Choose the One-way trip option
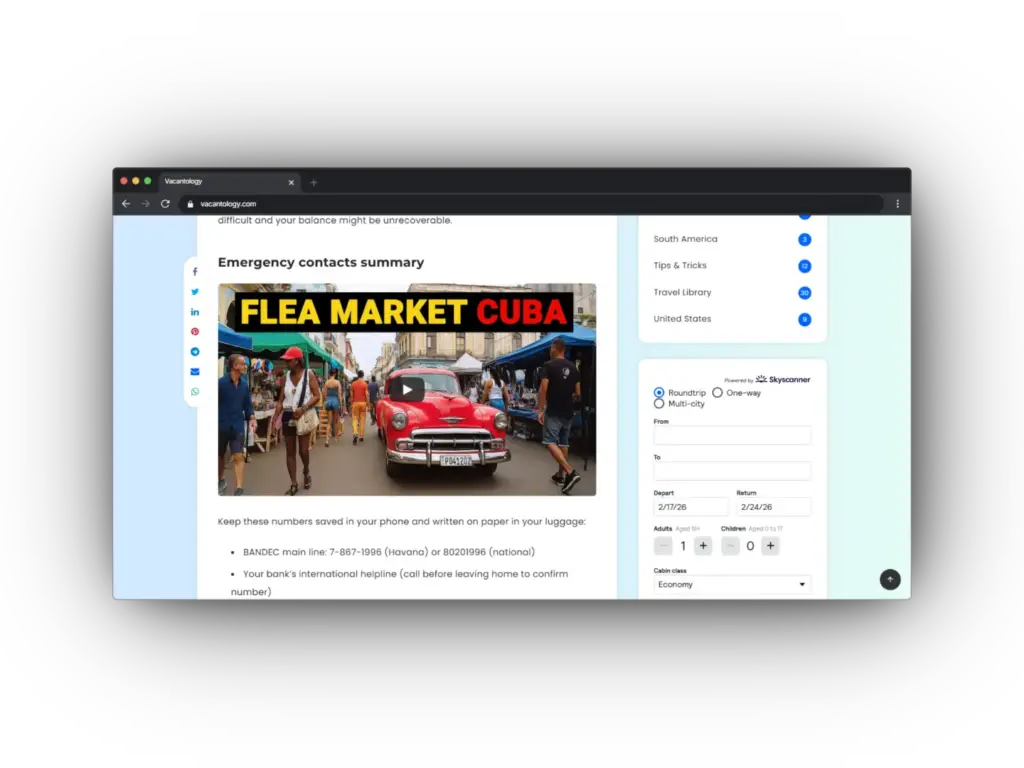Viewport: 1024px width, 768px height. click(717, 393)
